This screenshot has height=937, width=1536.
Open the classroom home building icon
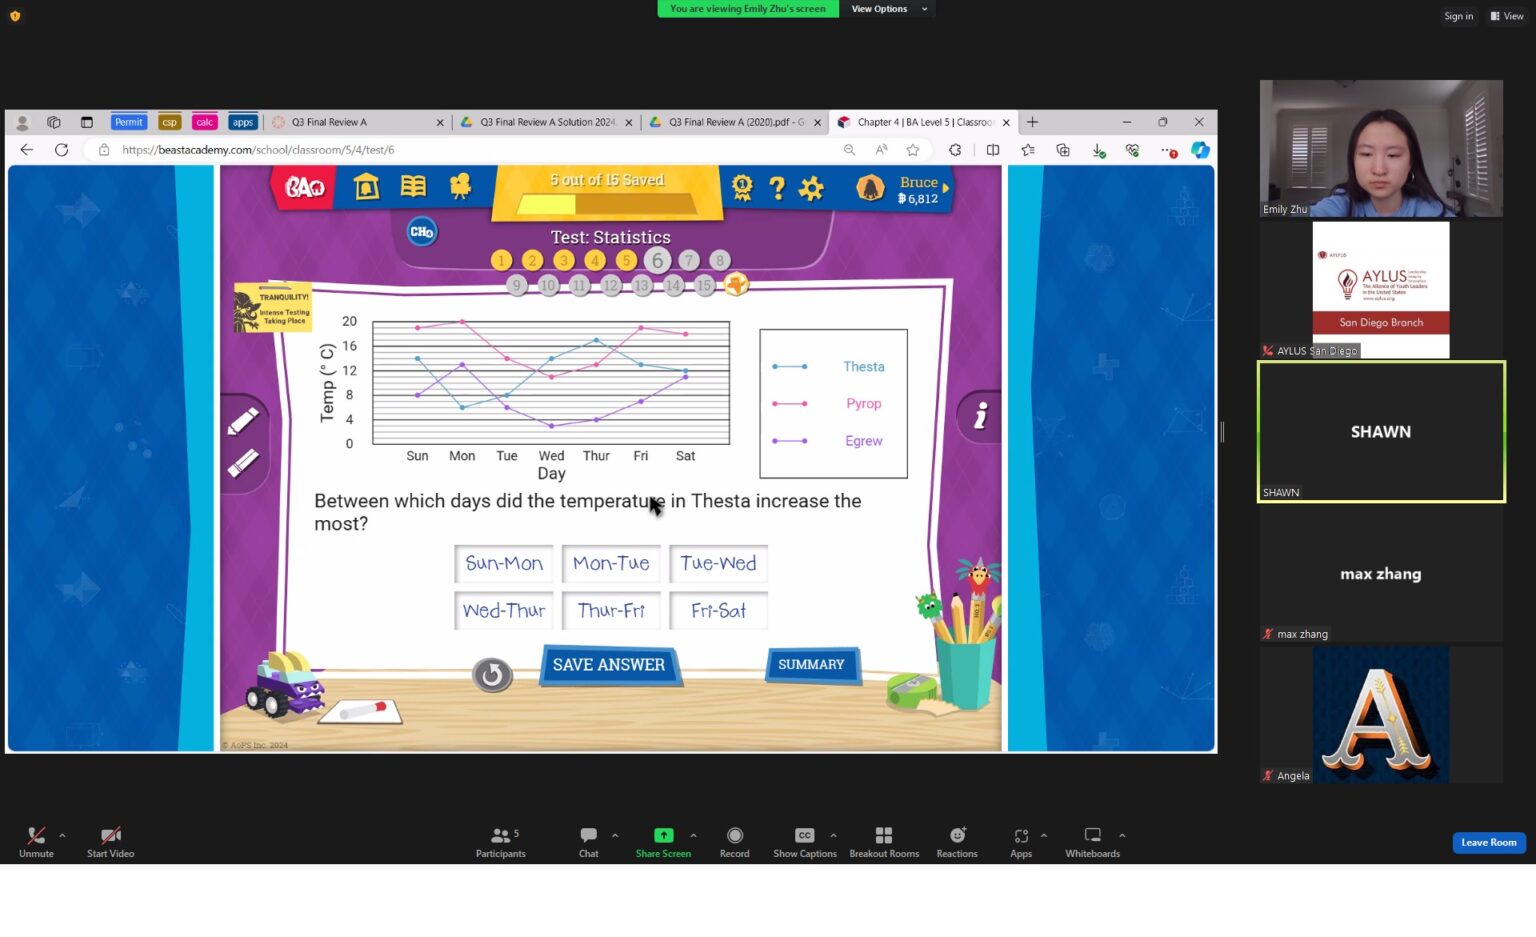click(367, 187)
